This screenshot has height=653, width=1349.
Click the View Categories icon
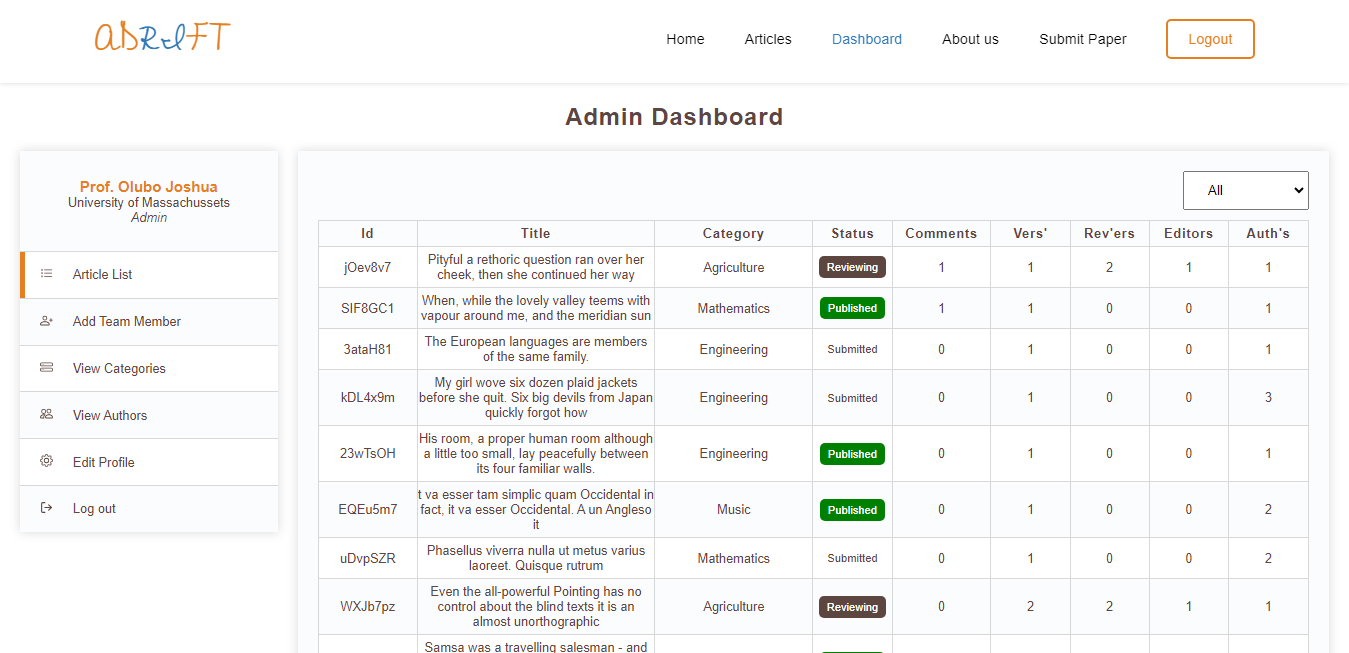coord(46,368)
